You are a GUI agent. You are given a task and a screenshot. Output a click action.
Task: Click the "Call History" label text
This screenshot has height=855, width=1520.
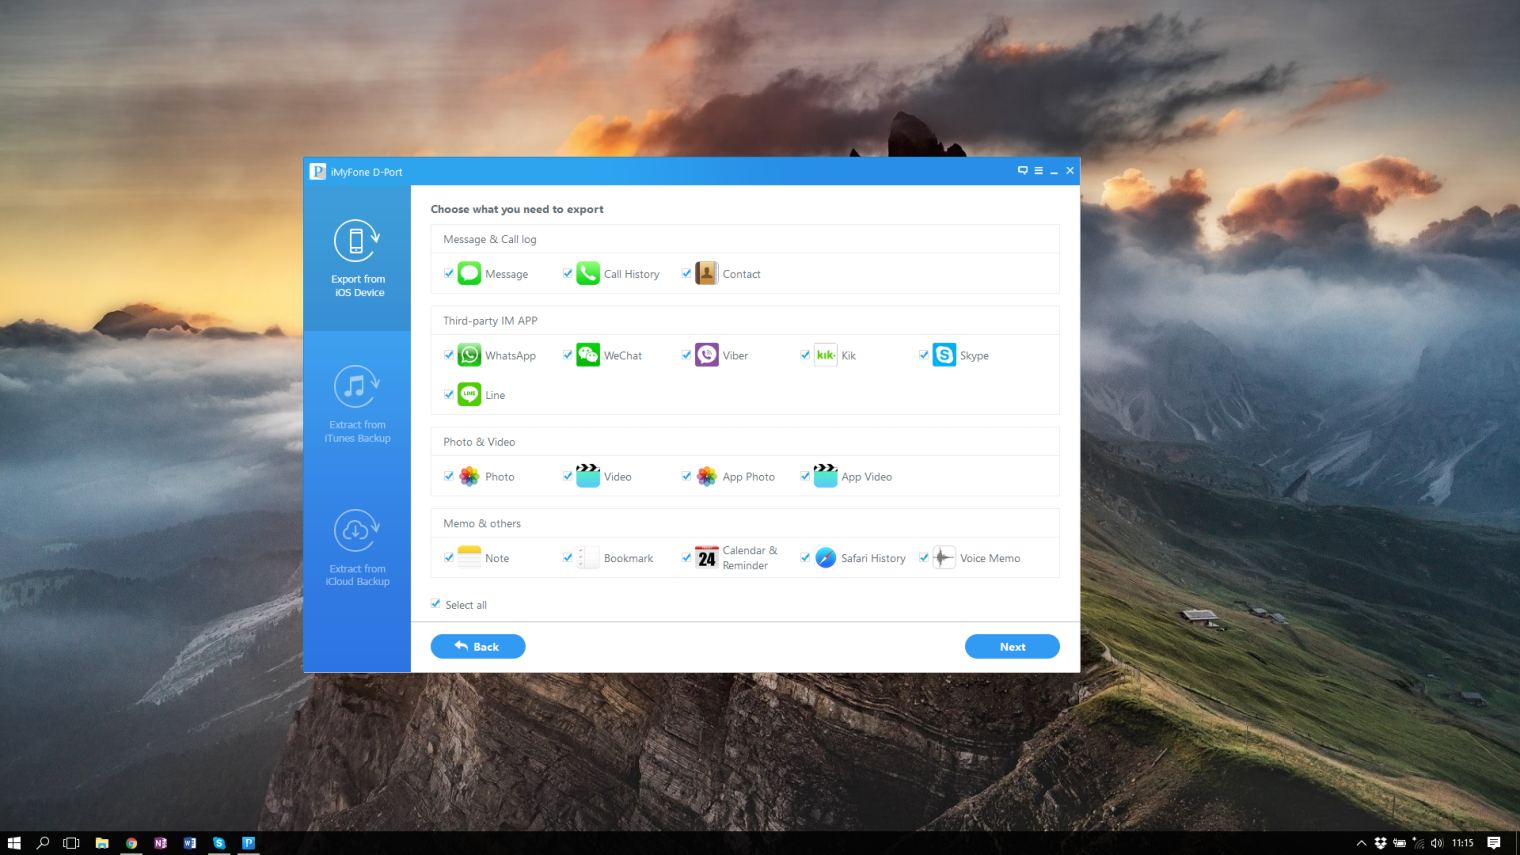(632, 274)
